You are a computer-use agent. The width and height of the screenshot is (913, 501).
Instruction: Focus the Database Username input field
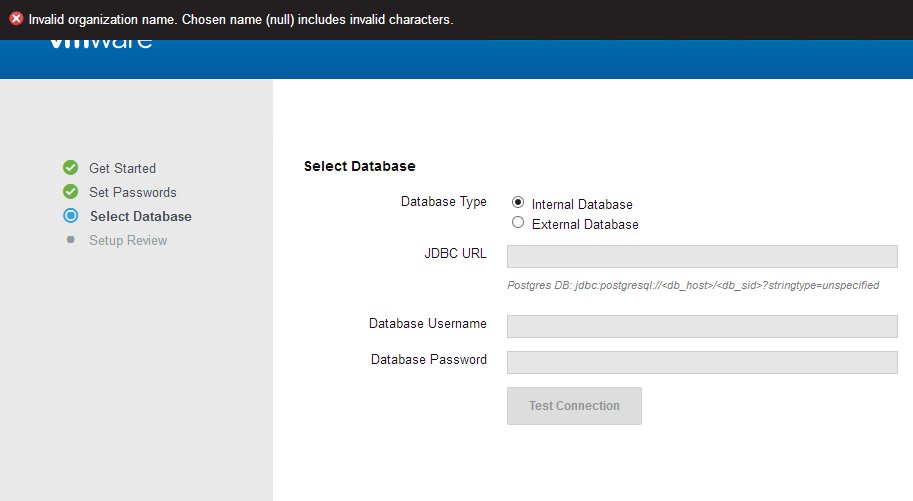pos(702,327)
